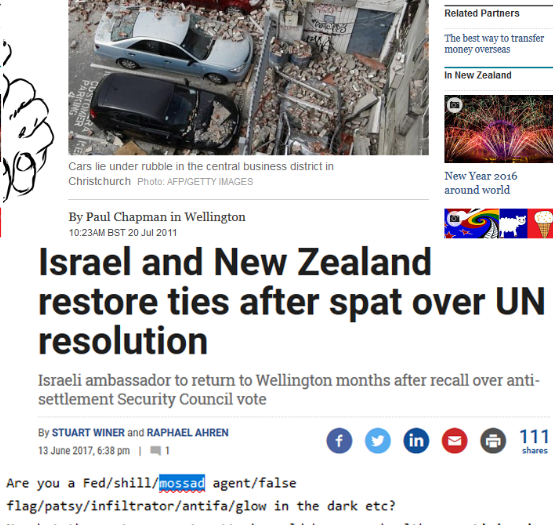Image resolution: width=553 pixels, height=525 pixels.
Task: Open author Raphael Ahren's page
Action: tap(188, 433)
